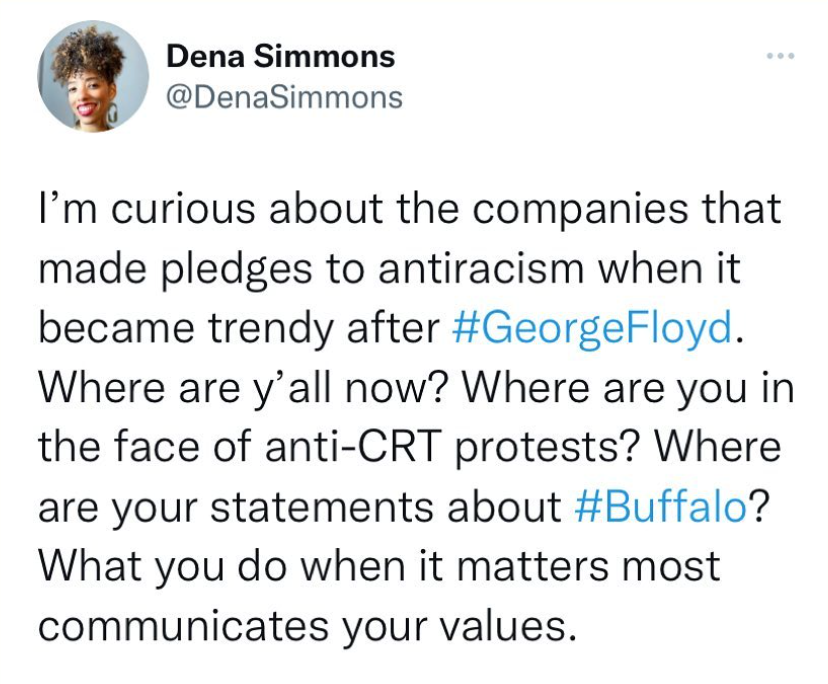The height and width of the screenshot is (684, 828).
Task: Open Dena Simmons' profile picture
Action: [x=93, y=76]
